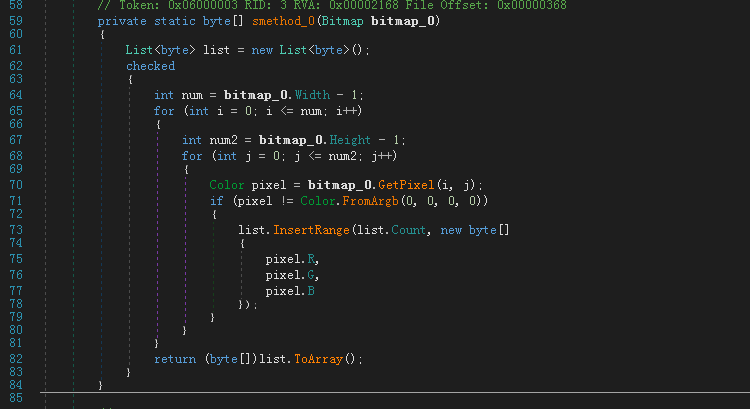The image size is (750, 409).
Task: Click the 'if' keyword on line 71
Action: point(217,201)
